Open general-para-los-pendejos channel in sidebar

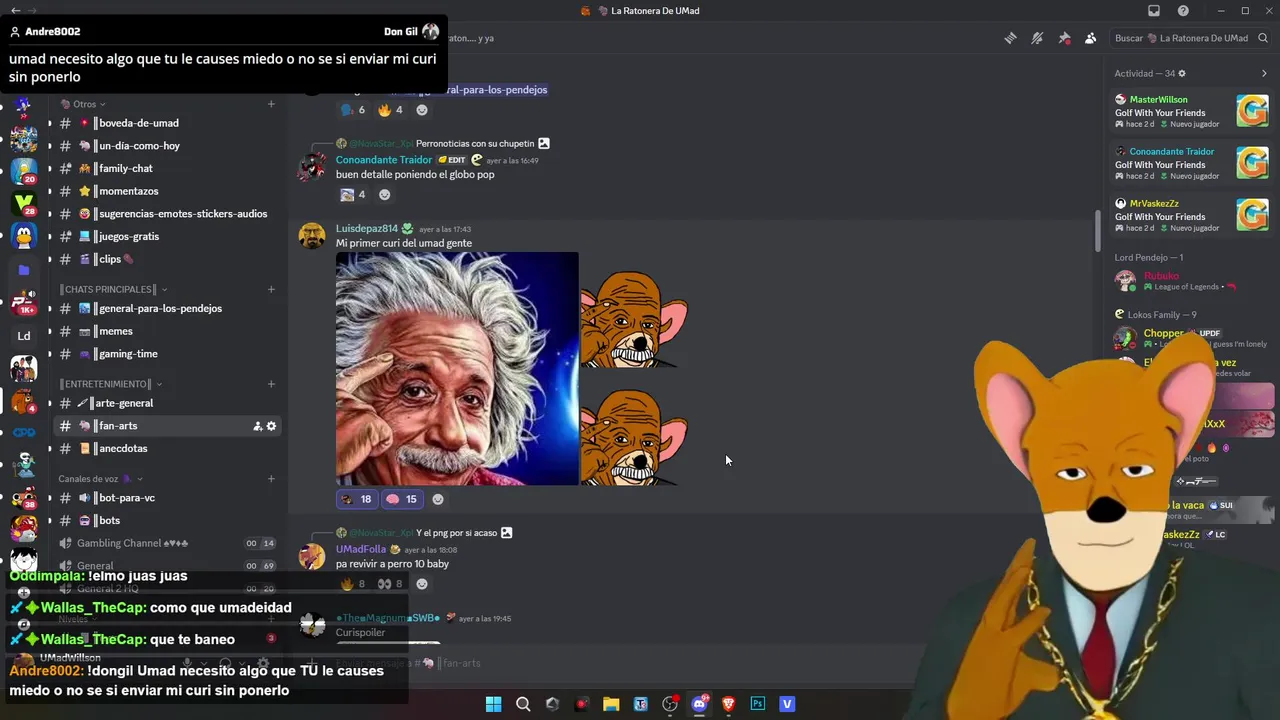coord(167,308)
